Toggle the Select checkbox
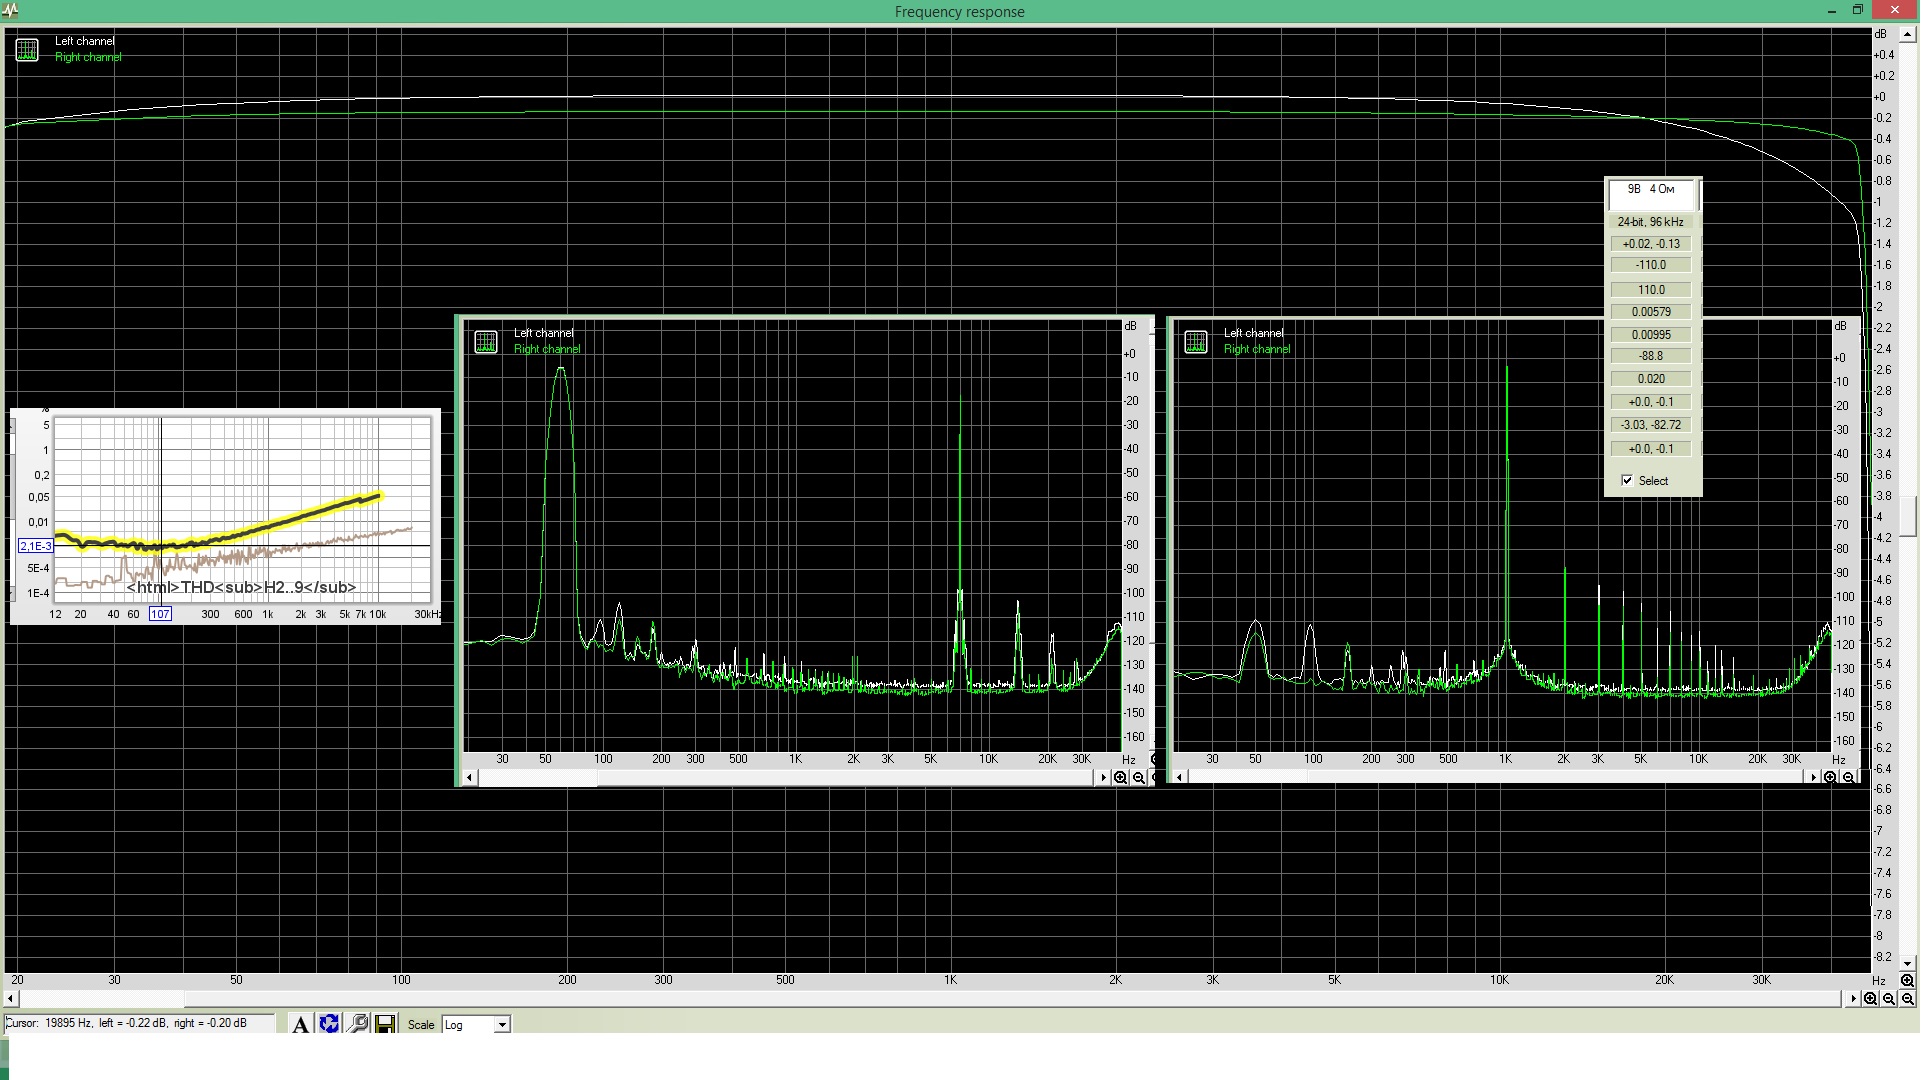The image size is (1930, 1080). (x=1627, y=481)
